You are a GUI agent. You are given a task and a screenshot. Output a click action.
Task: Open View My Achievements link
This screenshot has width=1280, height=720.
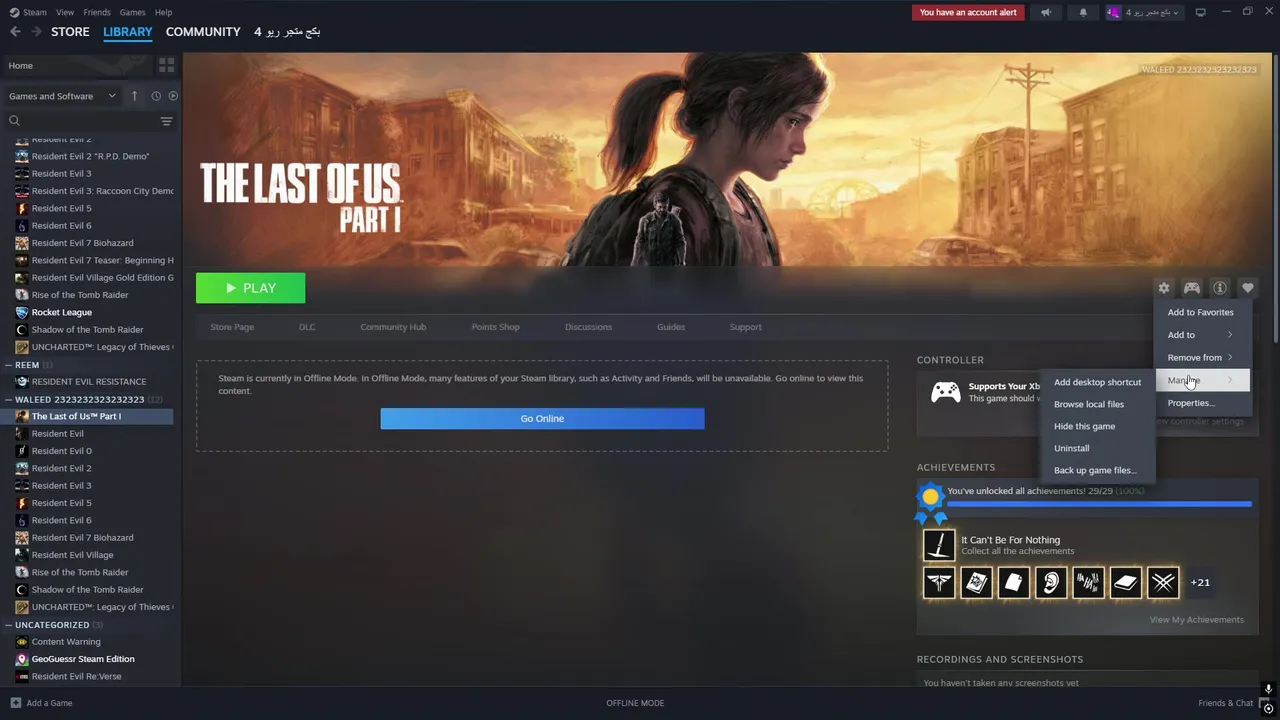(x=1196, y=620)
